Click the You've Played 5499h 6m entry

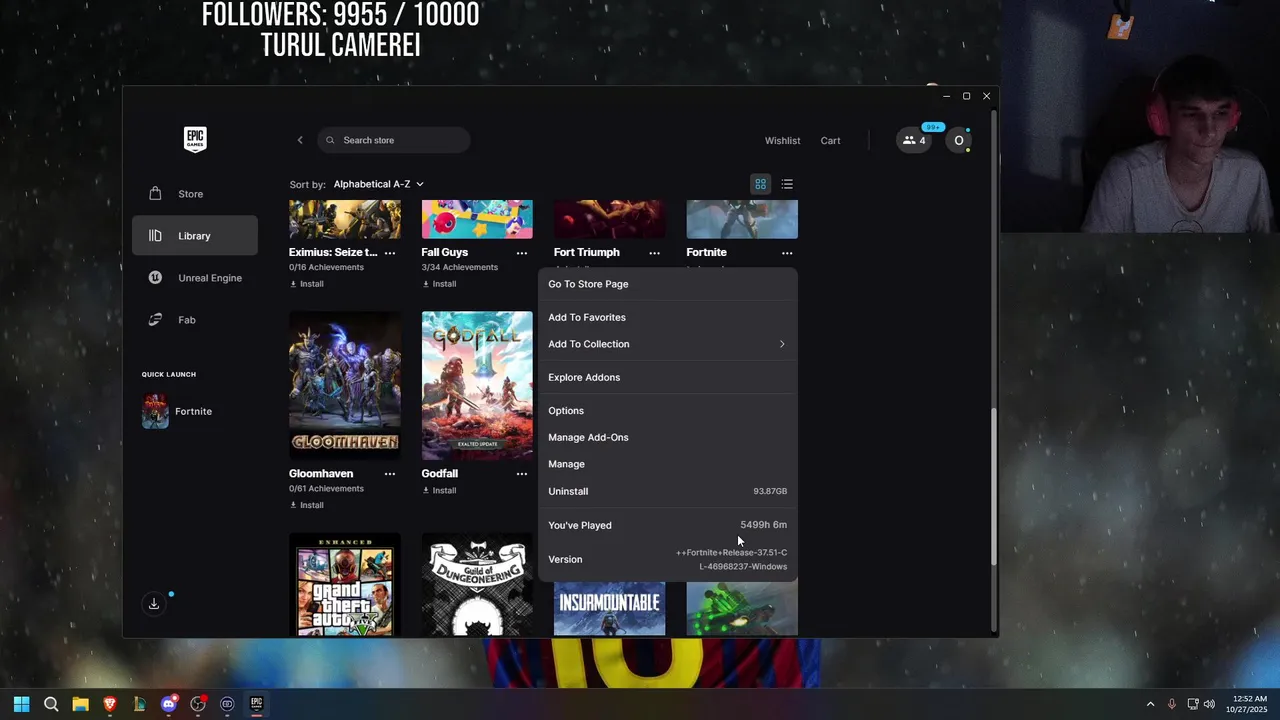(x=668, y=525)
